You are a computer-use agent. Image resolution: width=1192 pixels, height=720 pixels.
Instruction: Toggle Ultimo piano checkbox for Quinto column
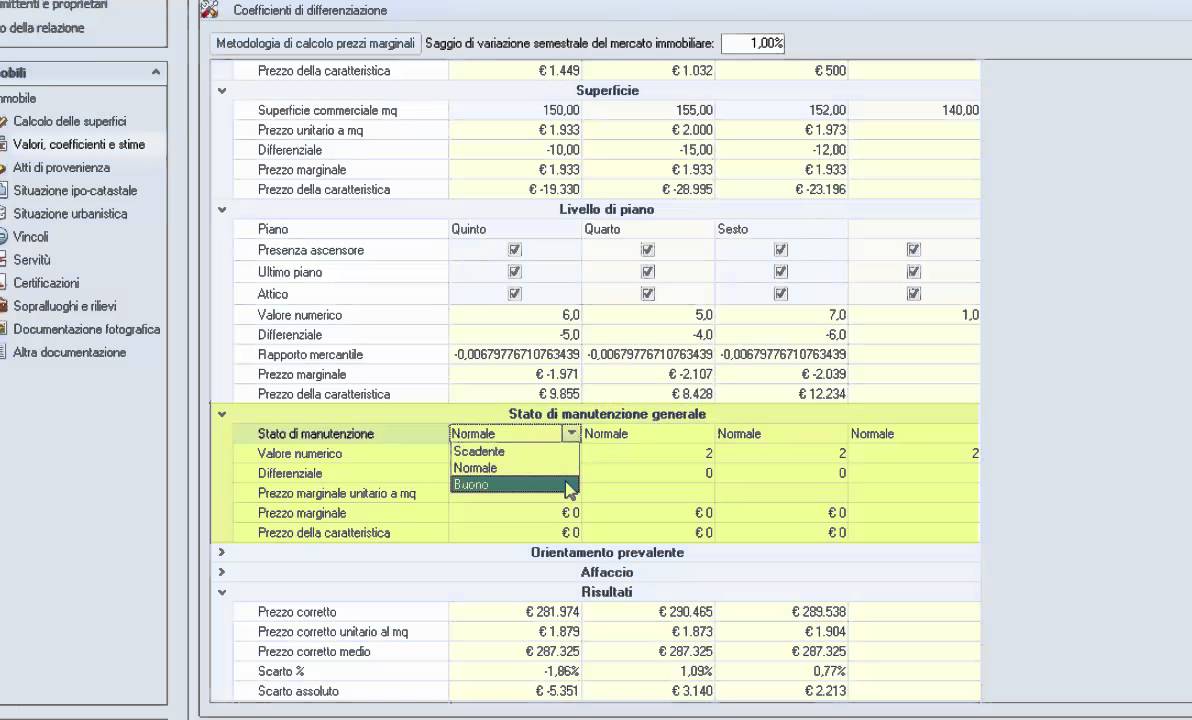click(515, 271)
